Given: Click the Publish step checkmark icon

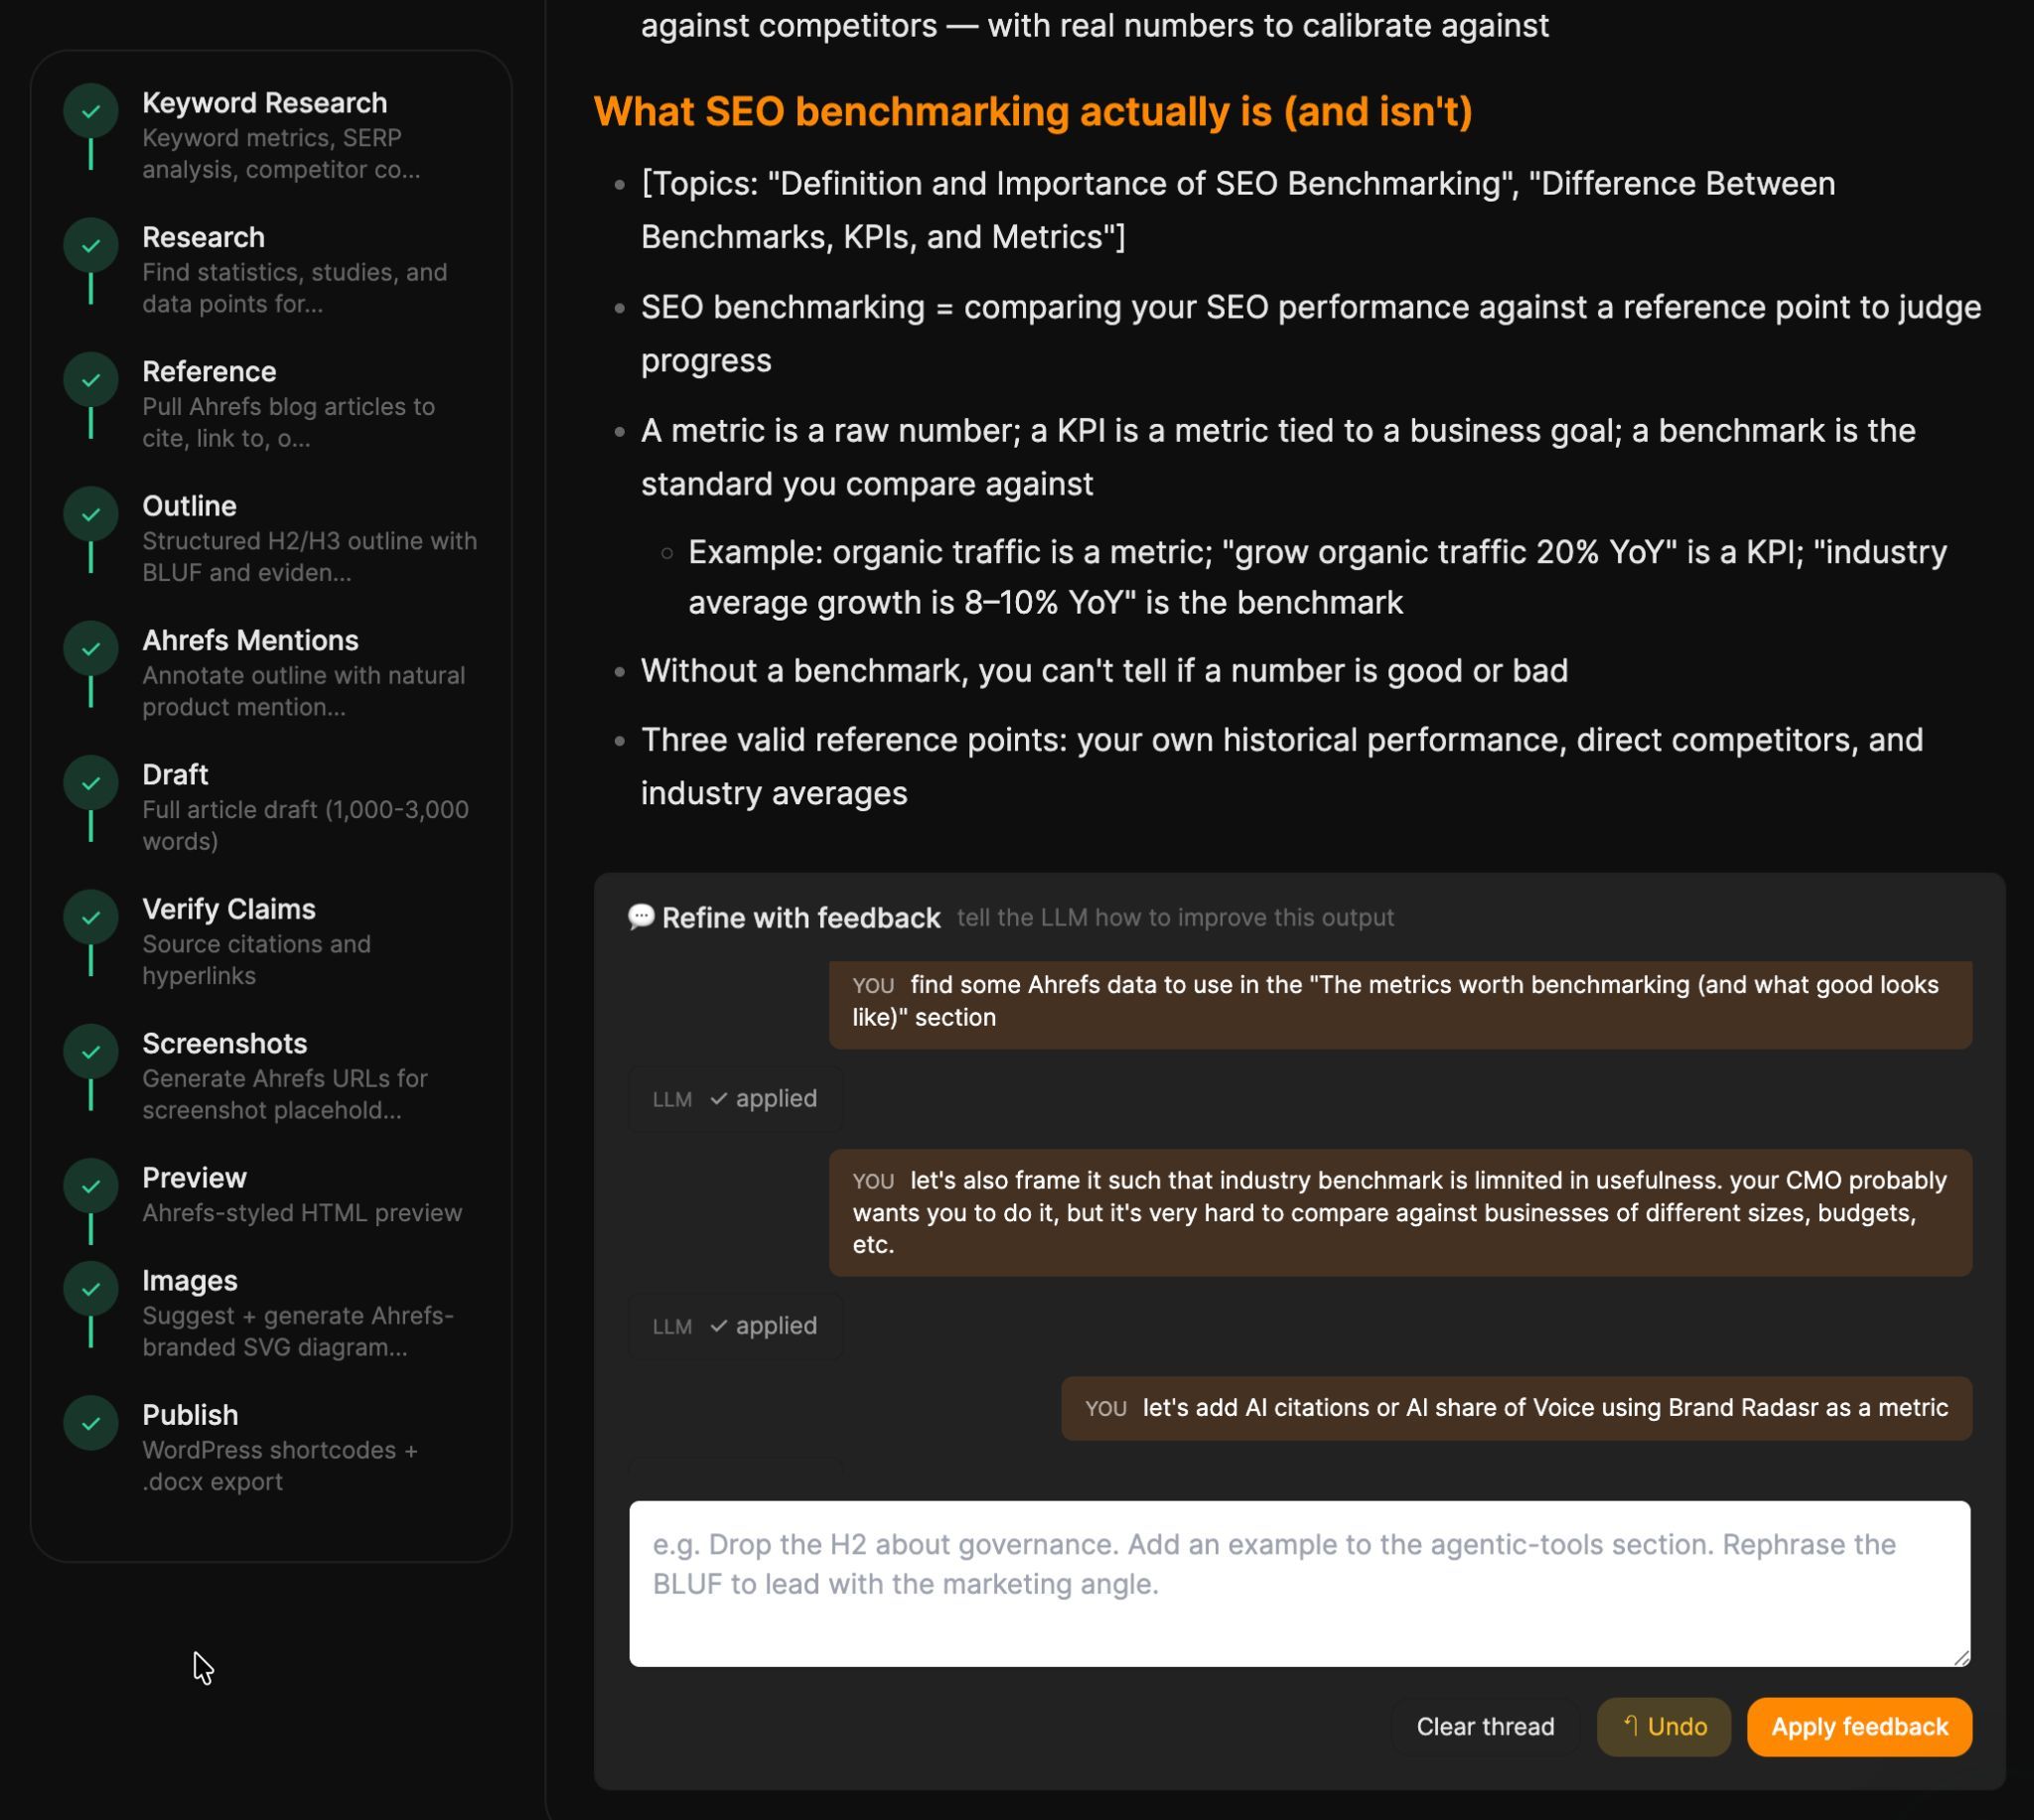Looking at the screenshot, I should pos(91,1423).
